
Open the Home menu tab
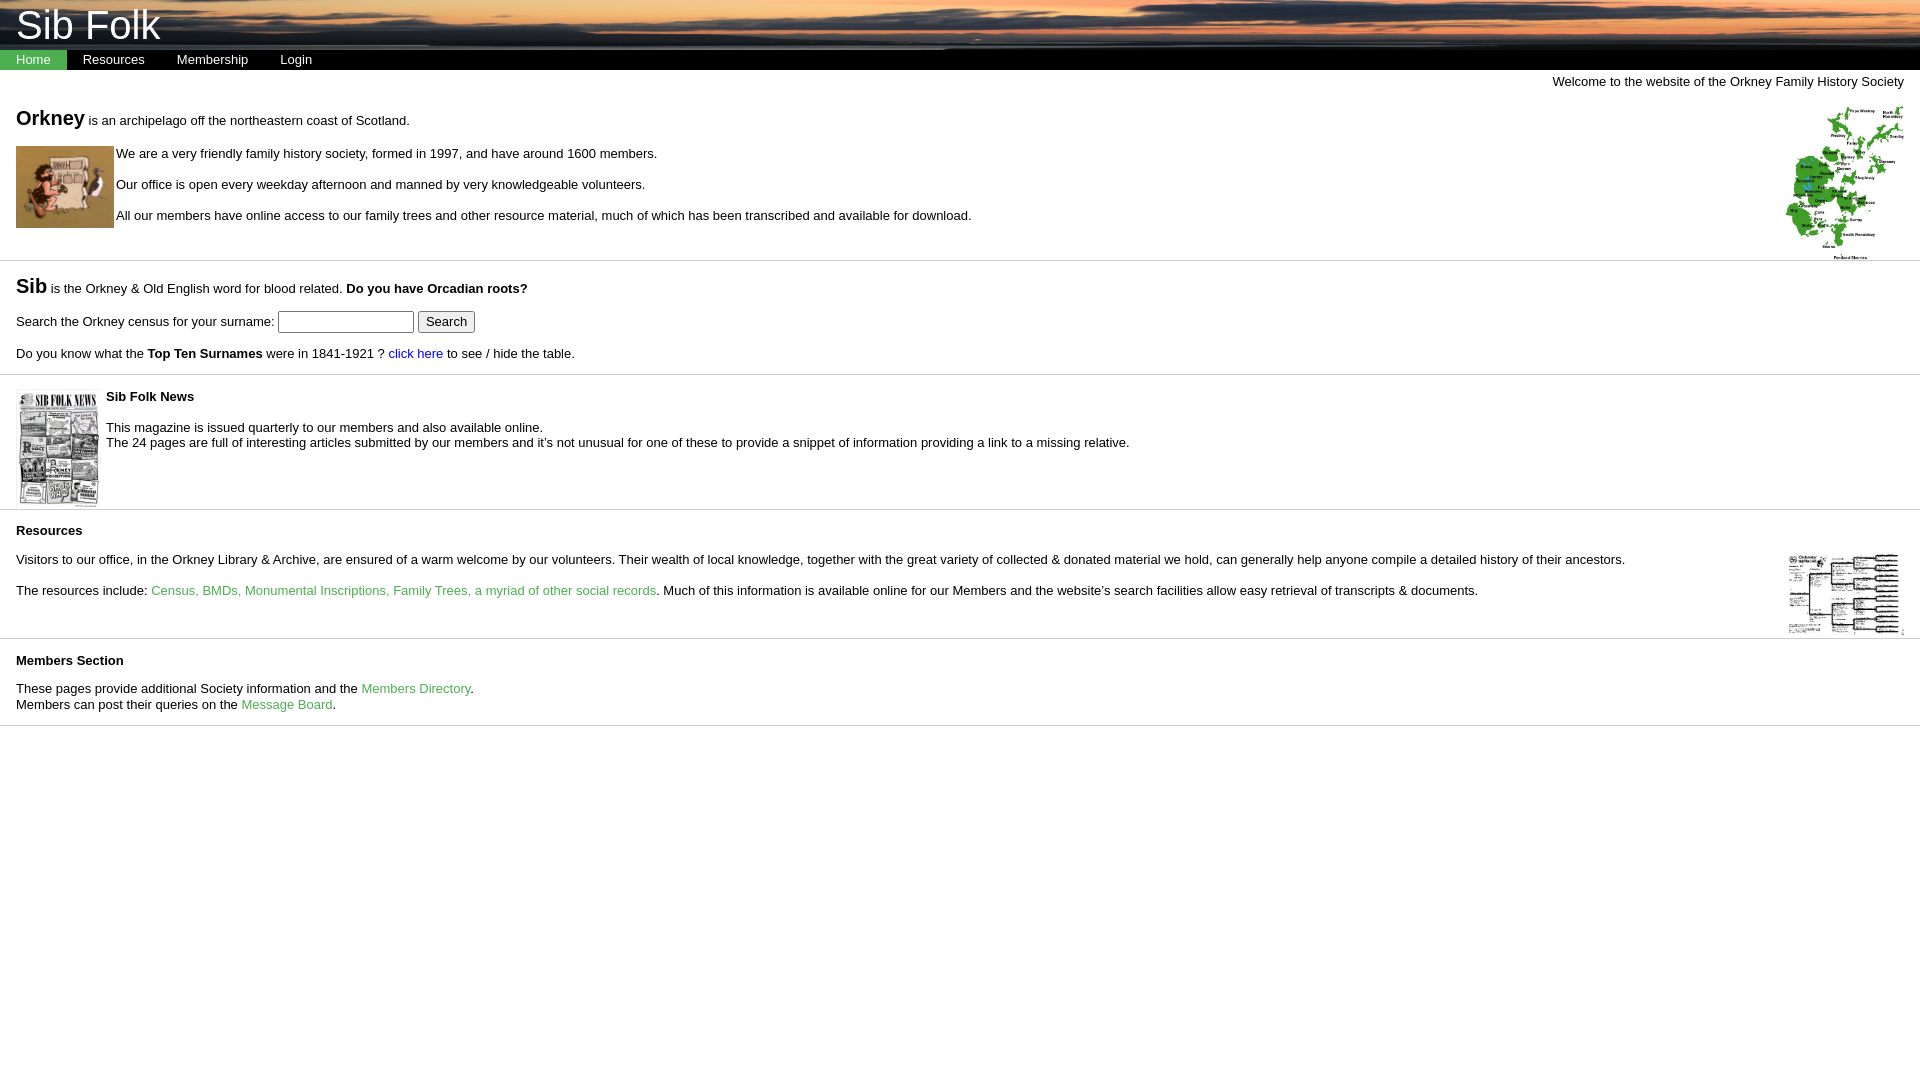33,60
